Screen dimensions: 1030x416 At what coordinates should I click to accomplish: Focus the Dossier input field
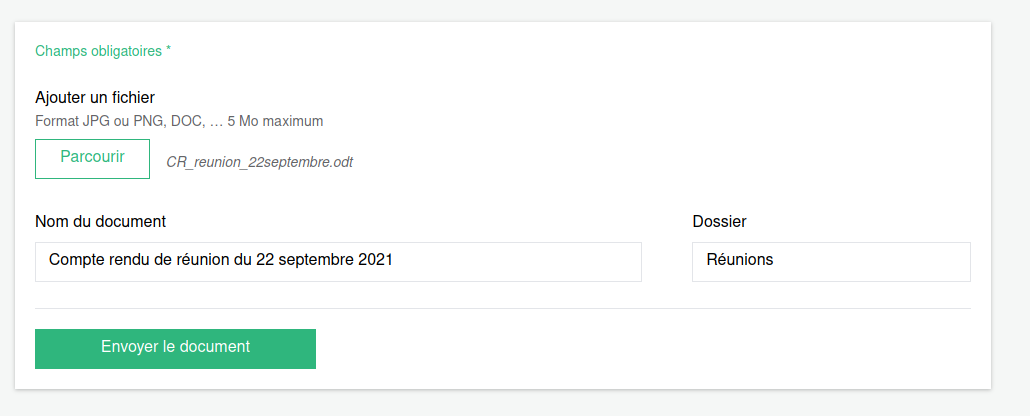[830, 261]
